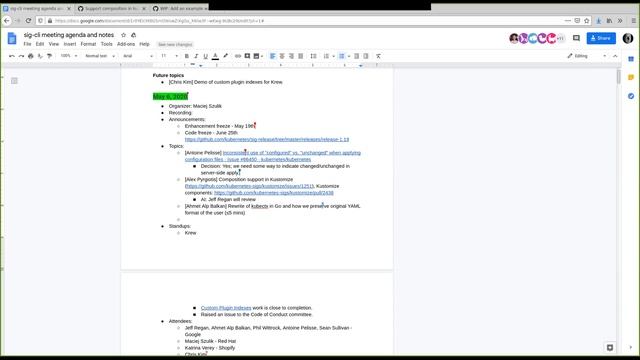The width and height of the screenshot is (640, 360).
Task: Click Decrease indent icon
Action: [x=357, y=56]
